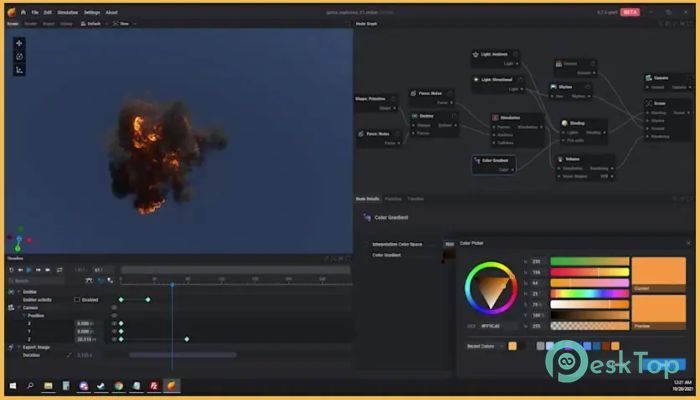Click the Light Ambient node icon
Screen dimensions: 700x400
pyautogui.click(x=476, y=54)
